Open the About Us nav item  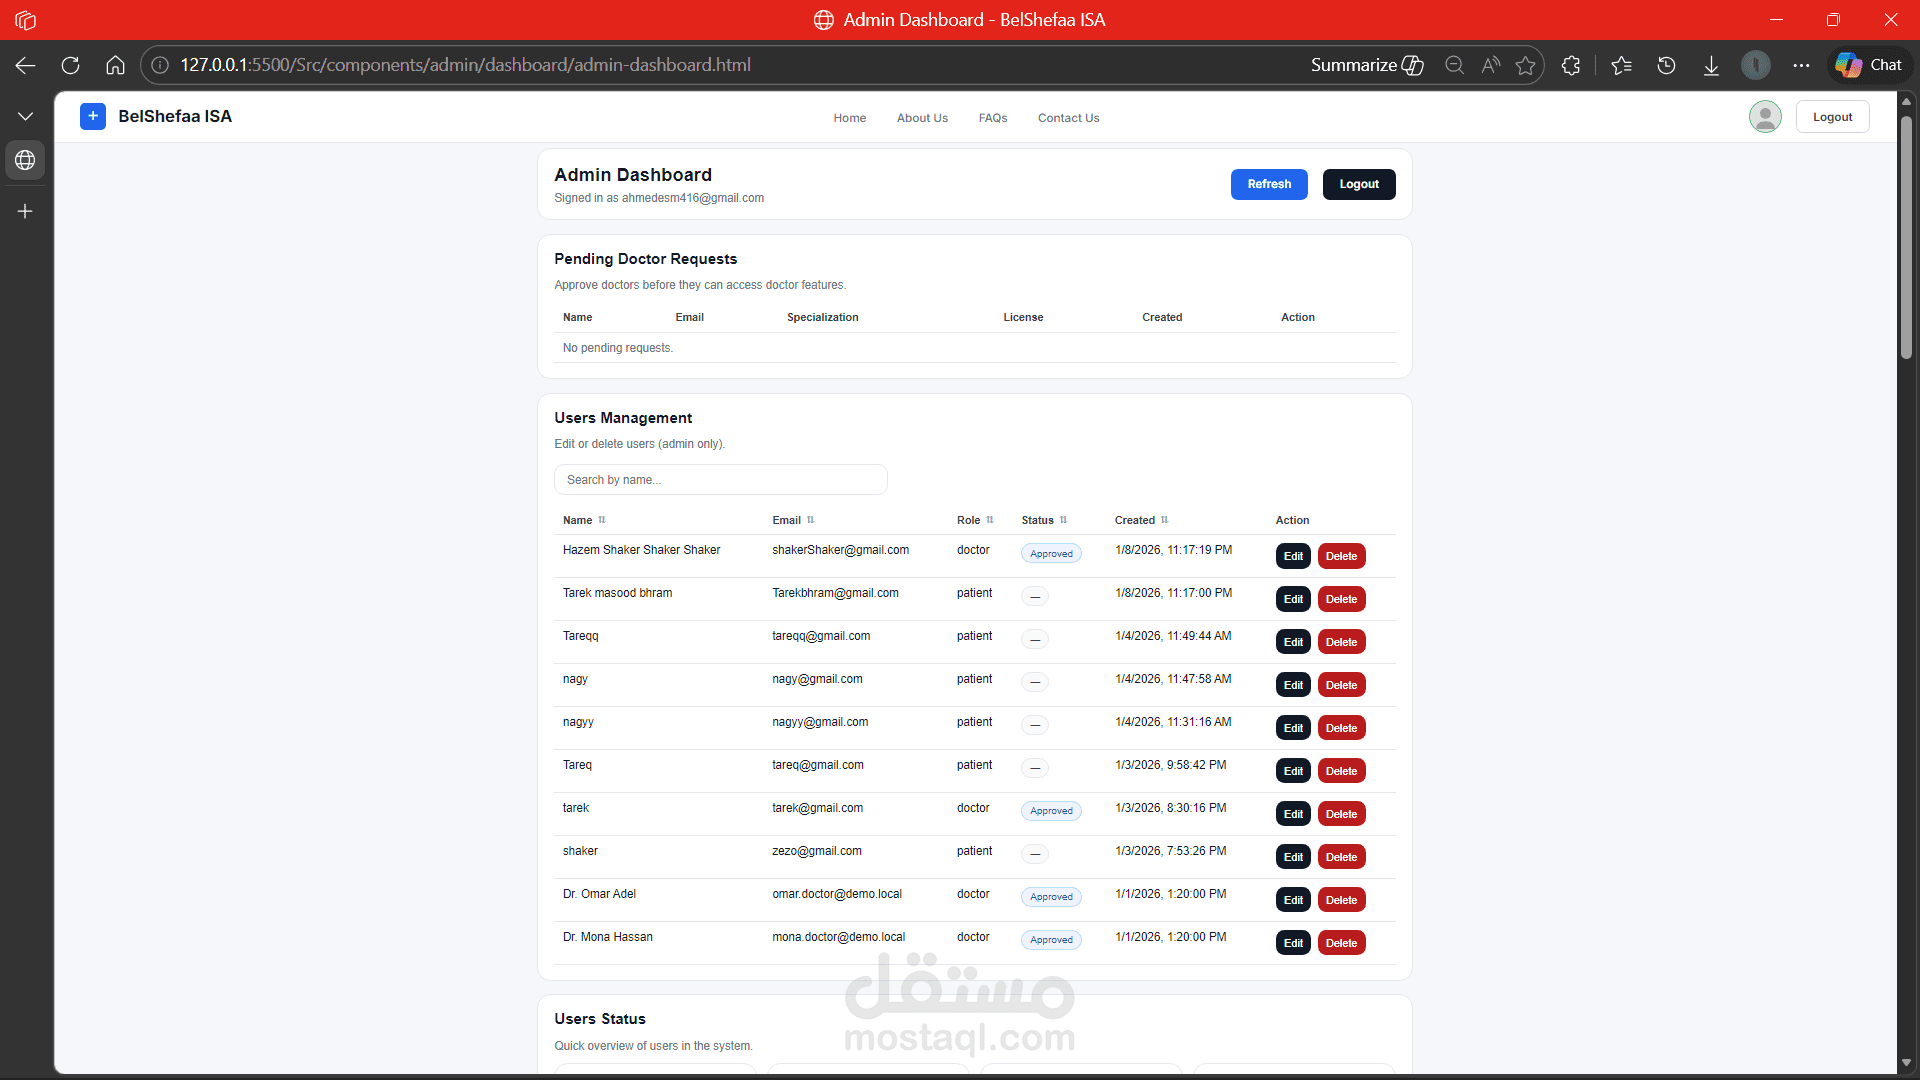[x=922, y=118]
